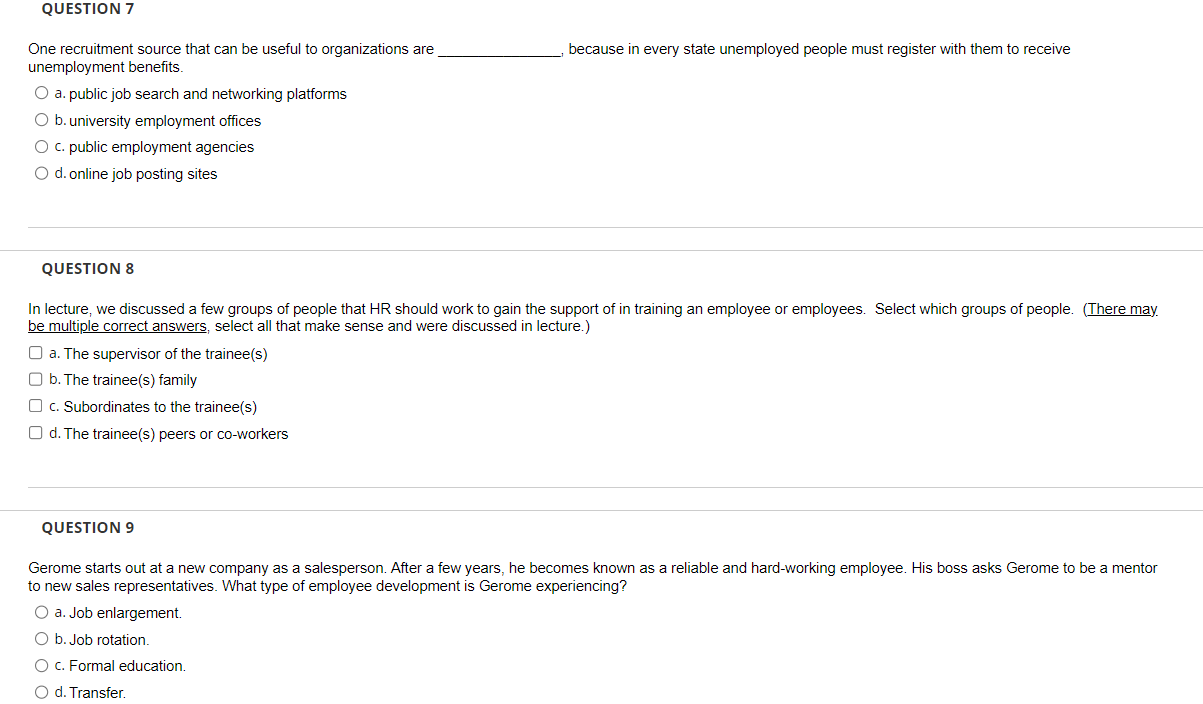Click the Question 8 prompt text
Viewport: 1203px width, 704px height.
point(500,308)
